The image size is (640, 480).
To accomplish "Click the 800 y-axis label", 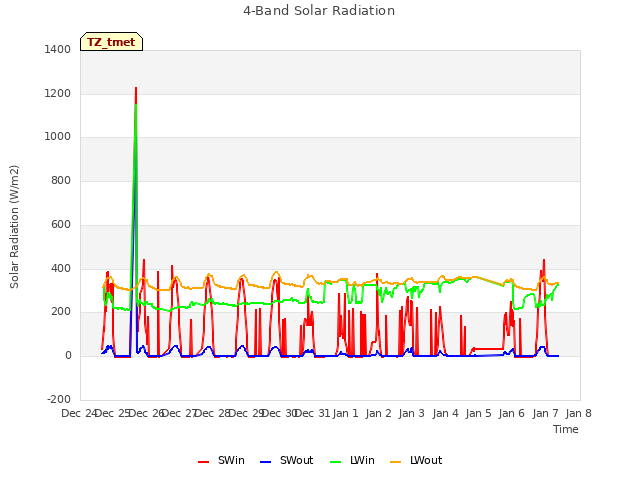I will point(61,180).
